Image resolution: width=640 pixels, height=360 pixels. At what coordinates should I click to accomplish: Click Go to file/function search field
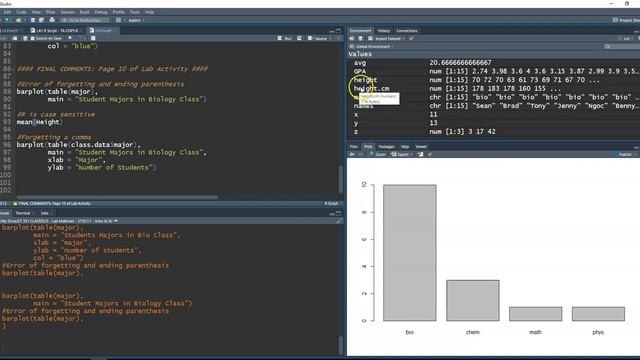[x=85, y=20]
